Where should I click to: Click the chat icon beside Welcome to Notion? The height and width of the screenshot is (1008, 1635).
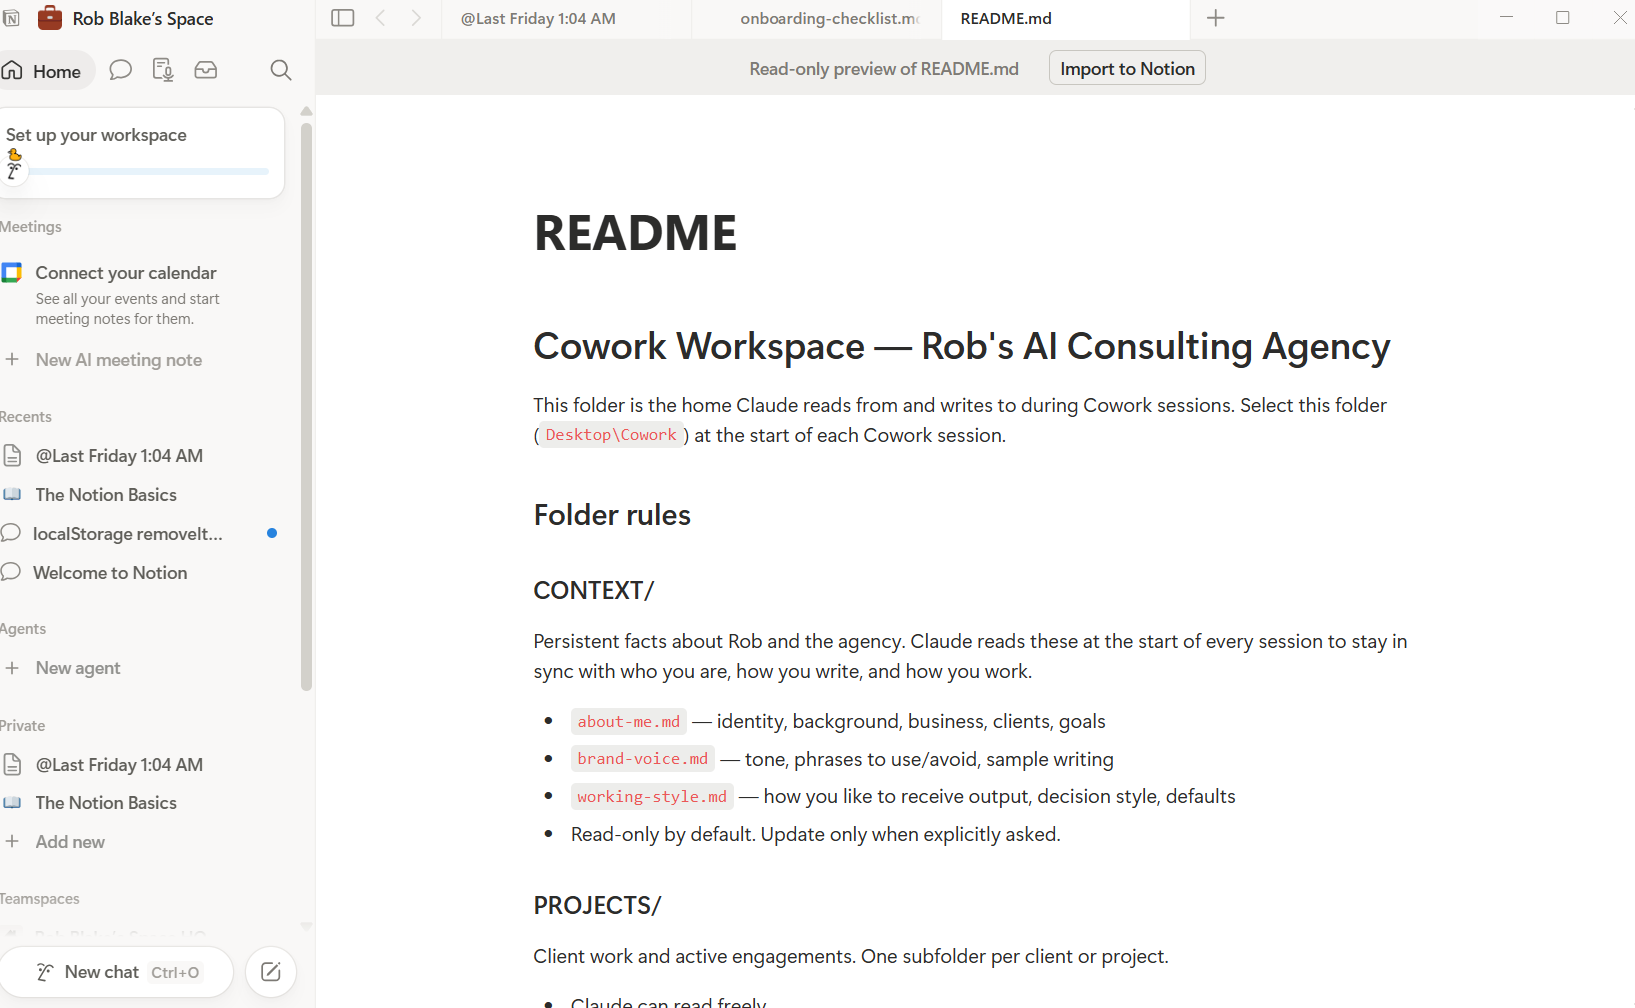click(x=11, y=572)
